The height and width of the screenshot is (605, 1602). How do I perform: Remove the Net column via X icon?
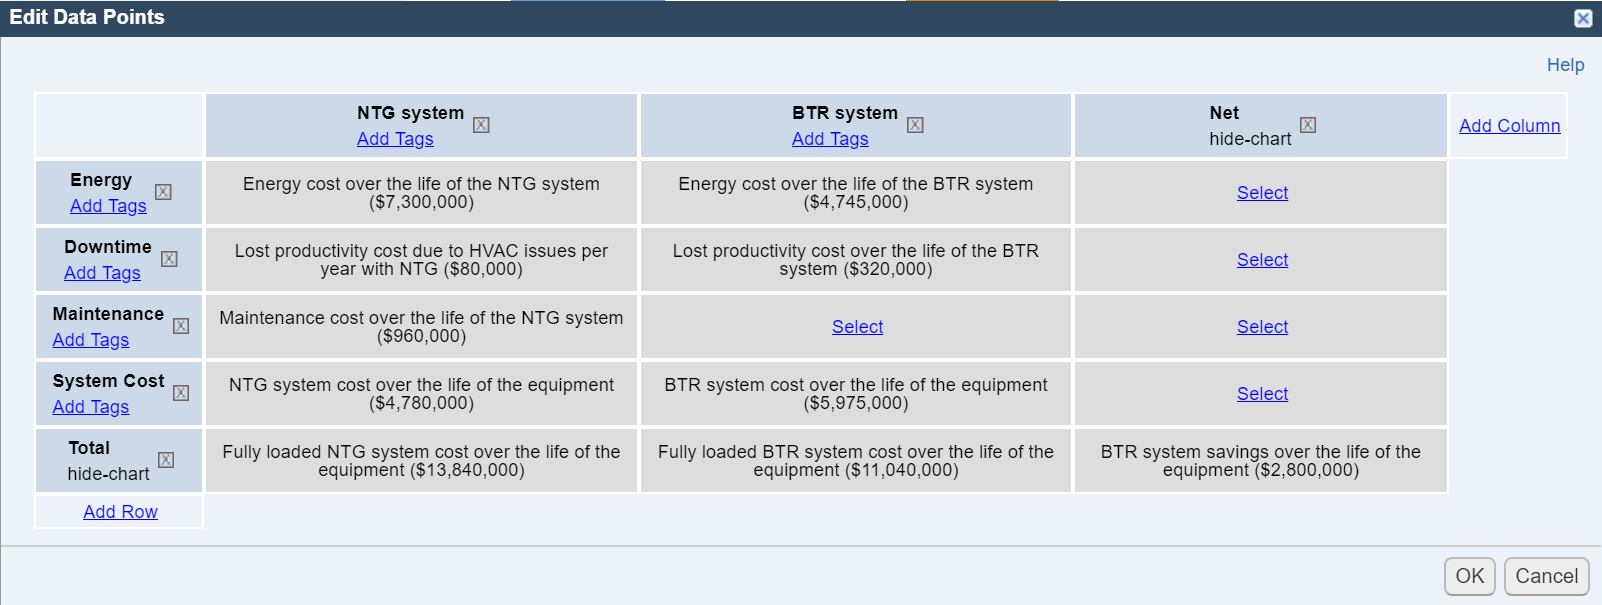[x=1308, y=125]
